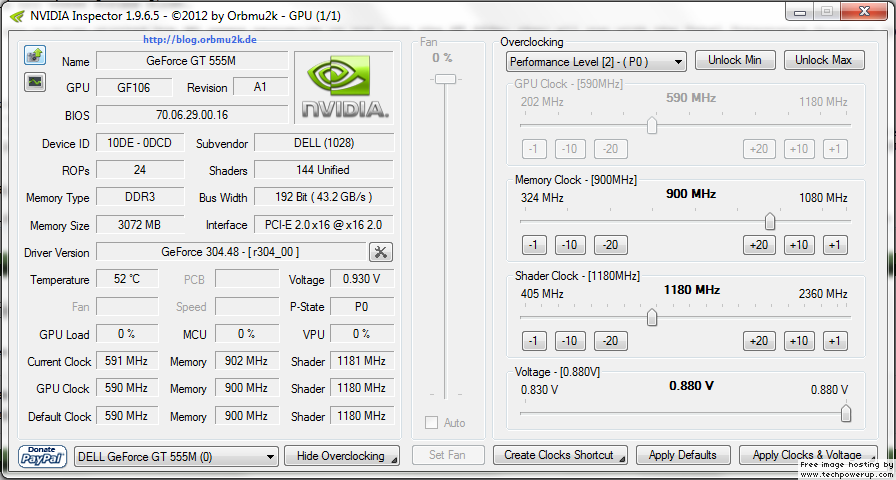Click the Shaders 144 Unified value

tap(324, 170)
